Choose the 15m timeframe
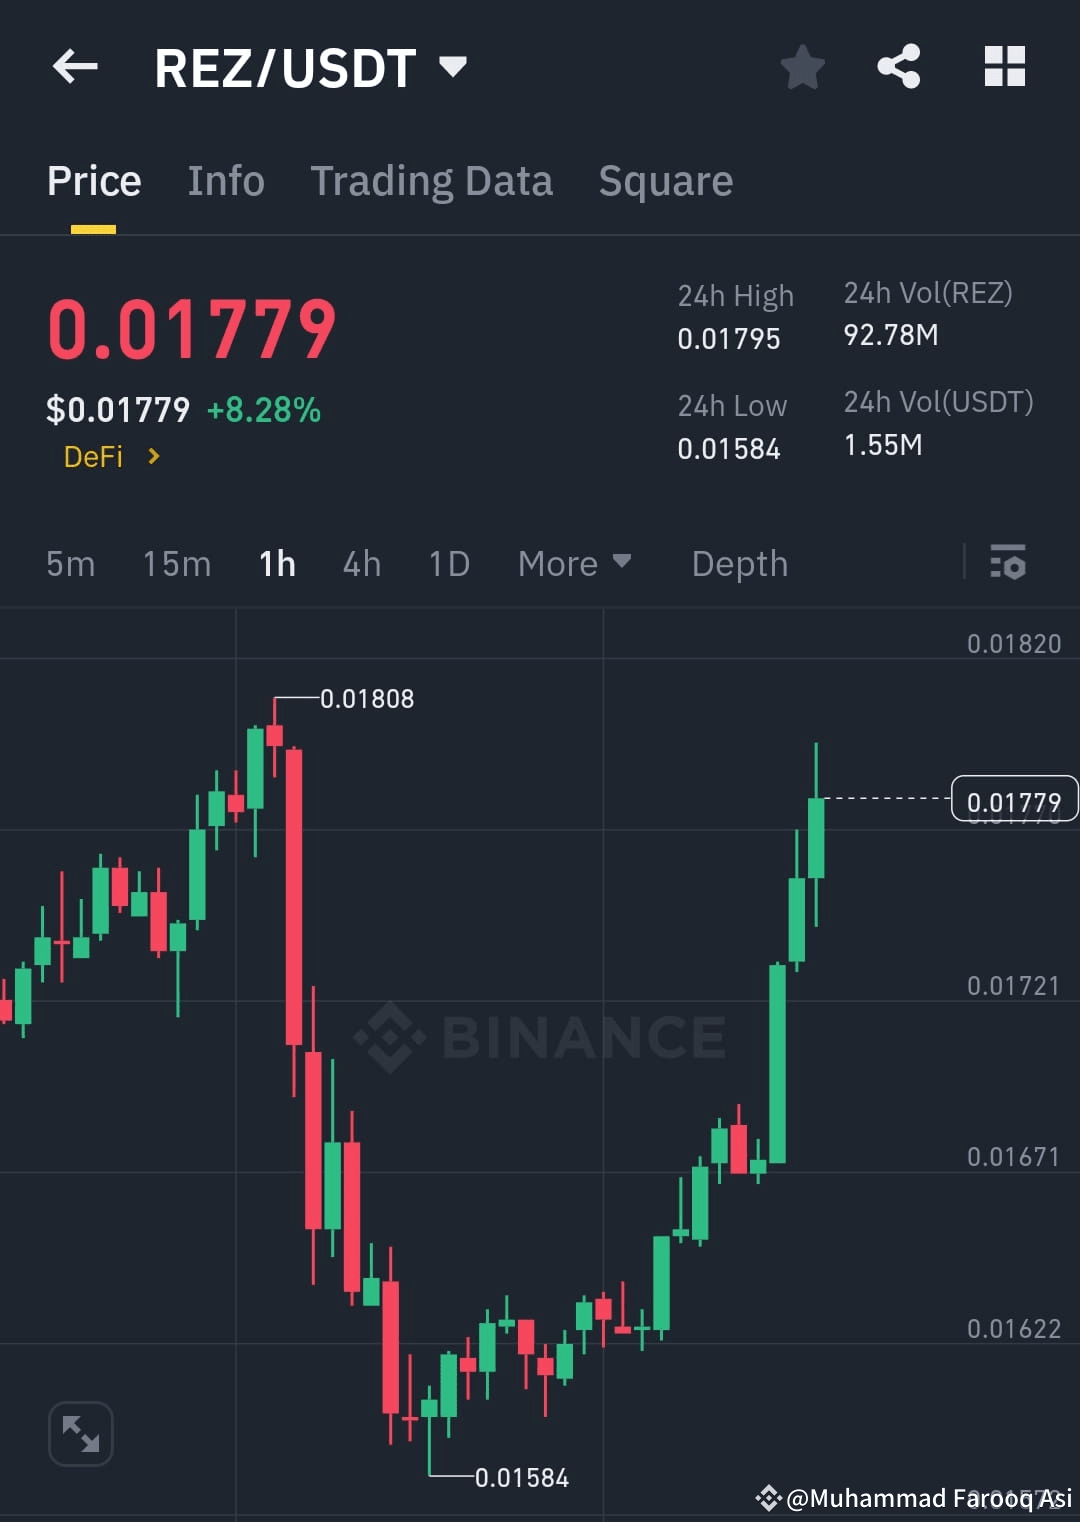Screen dimensions: 1080x1522 click(176, 563)
